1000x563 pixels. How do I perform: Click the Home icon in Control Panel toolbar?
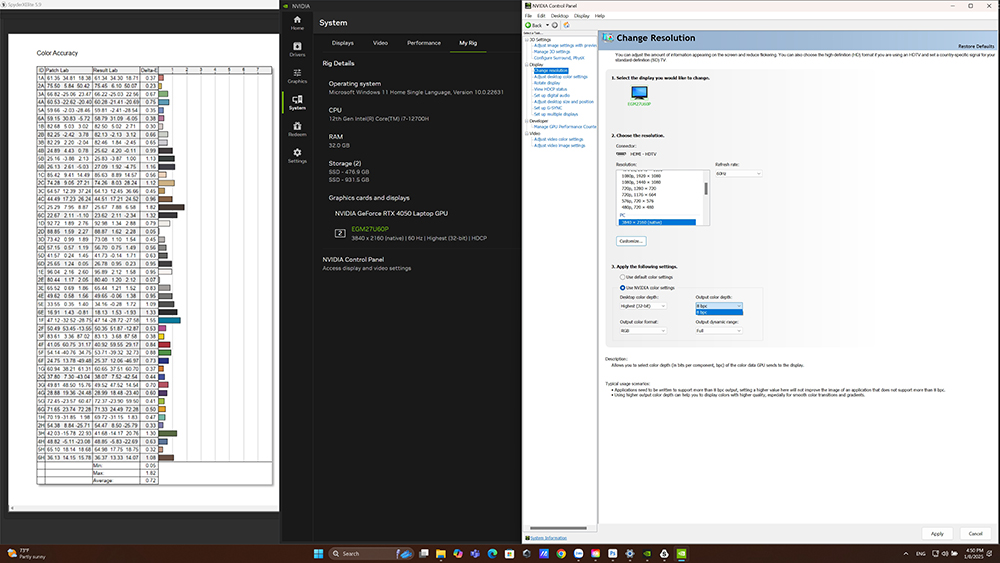point(566,25)
